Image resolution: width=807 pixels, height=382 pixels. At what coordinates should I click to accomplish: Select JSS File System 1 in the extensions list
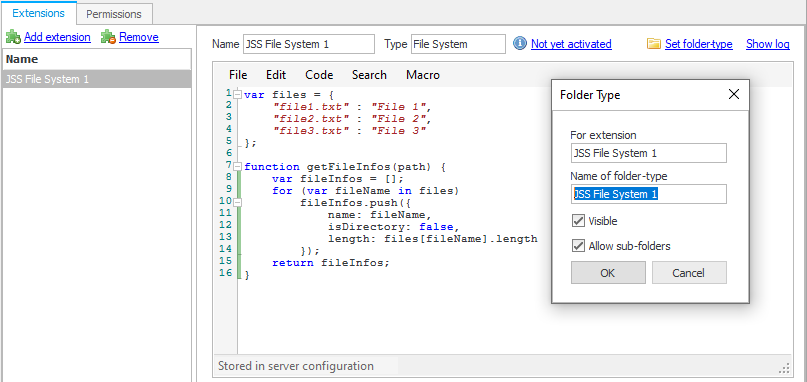pyautogui.click(x=97, y=79)
